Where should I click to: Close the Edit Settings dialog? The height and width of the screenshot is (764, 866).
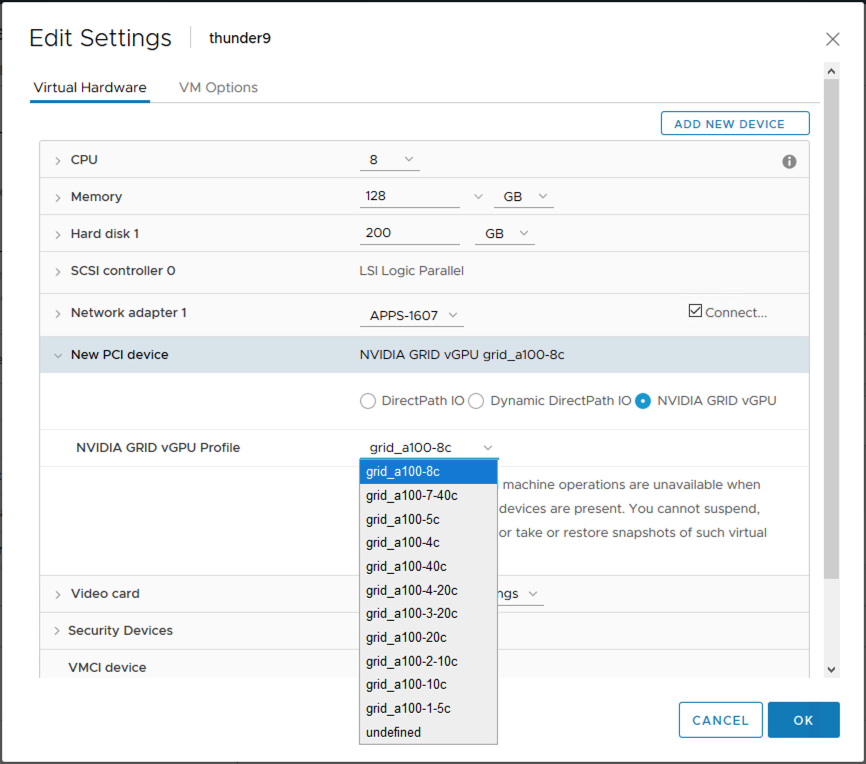click(832, 39)
